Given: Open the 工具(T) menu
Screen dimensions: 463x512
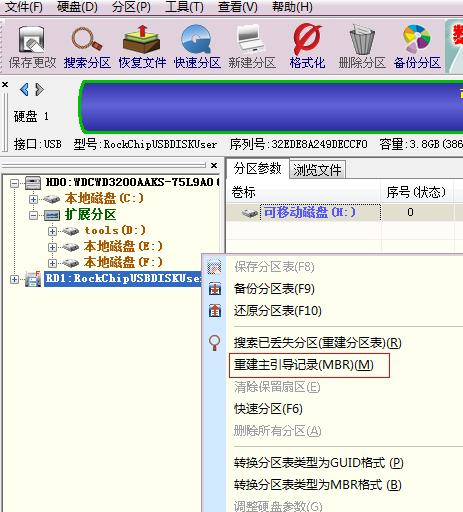Looking at the screenshot, I should 184,7.
